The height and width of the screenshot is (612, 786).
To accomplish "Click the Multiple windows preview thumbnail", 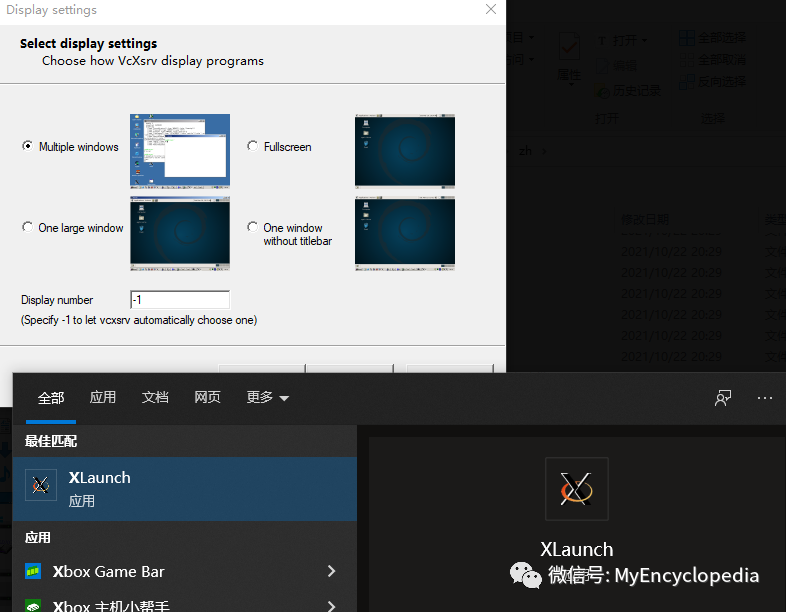I will click(x=180, y=151).
